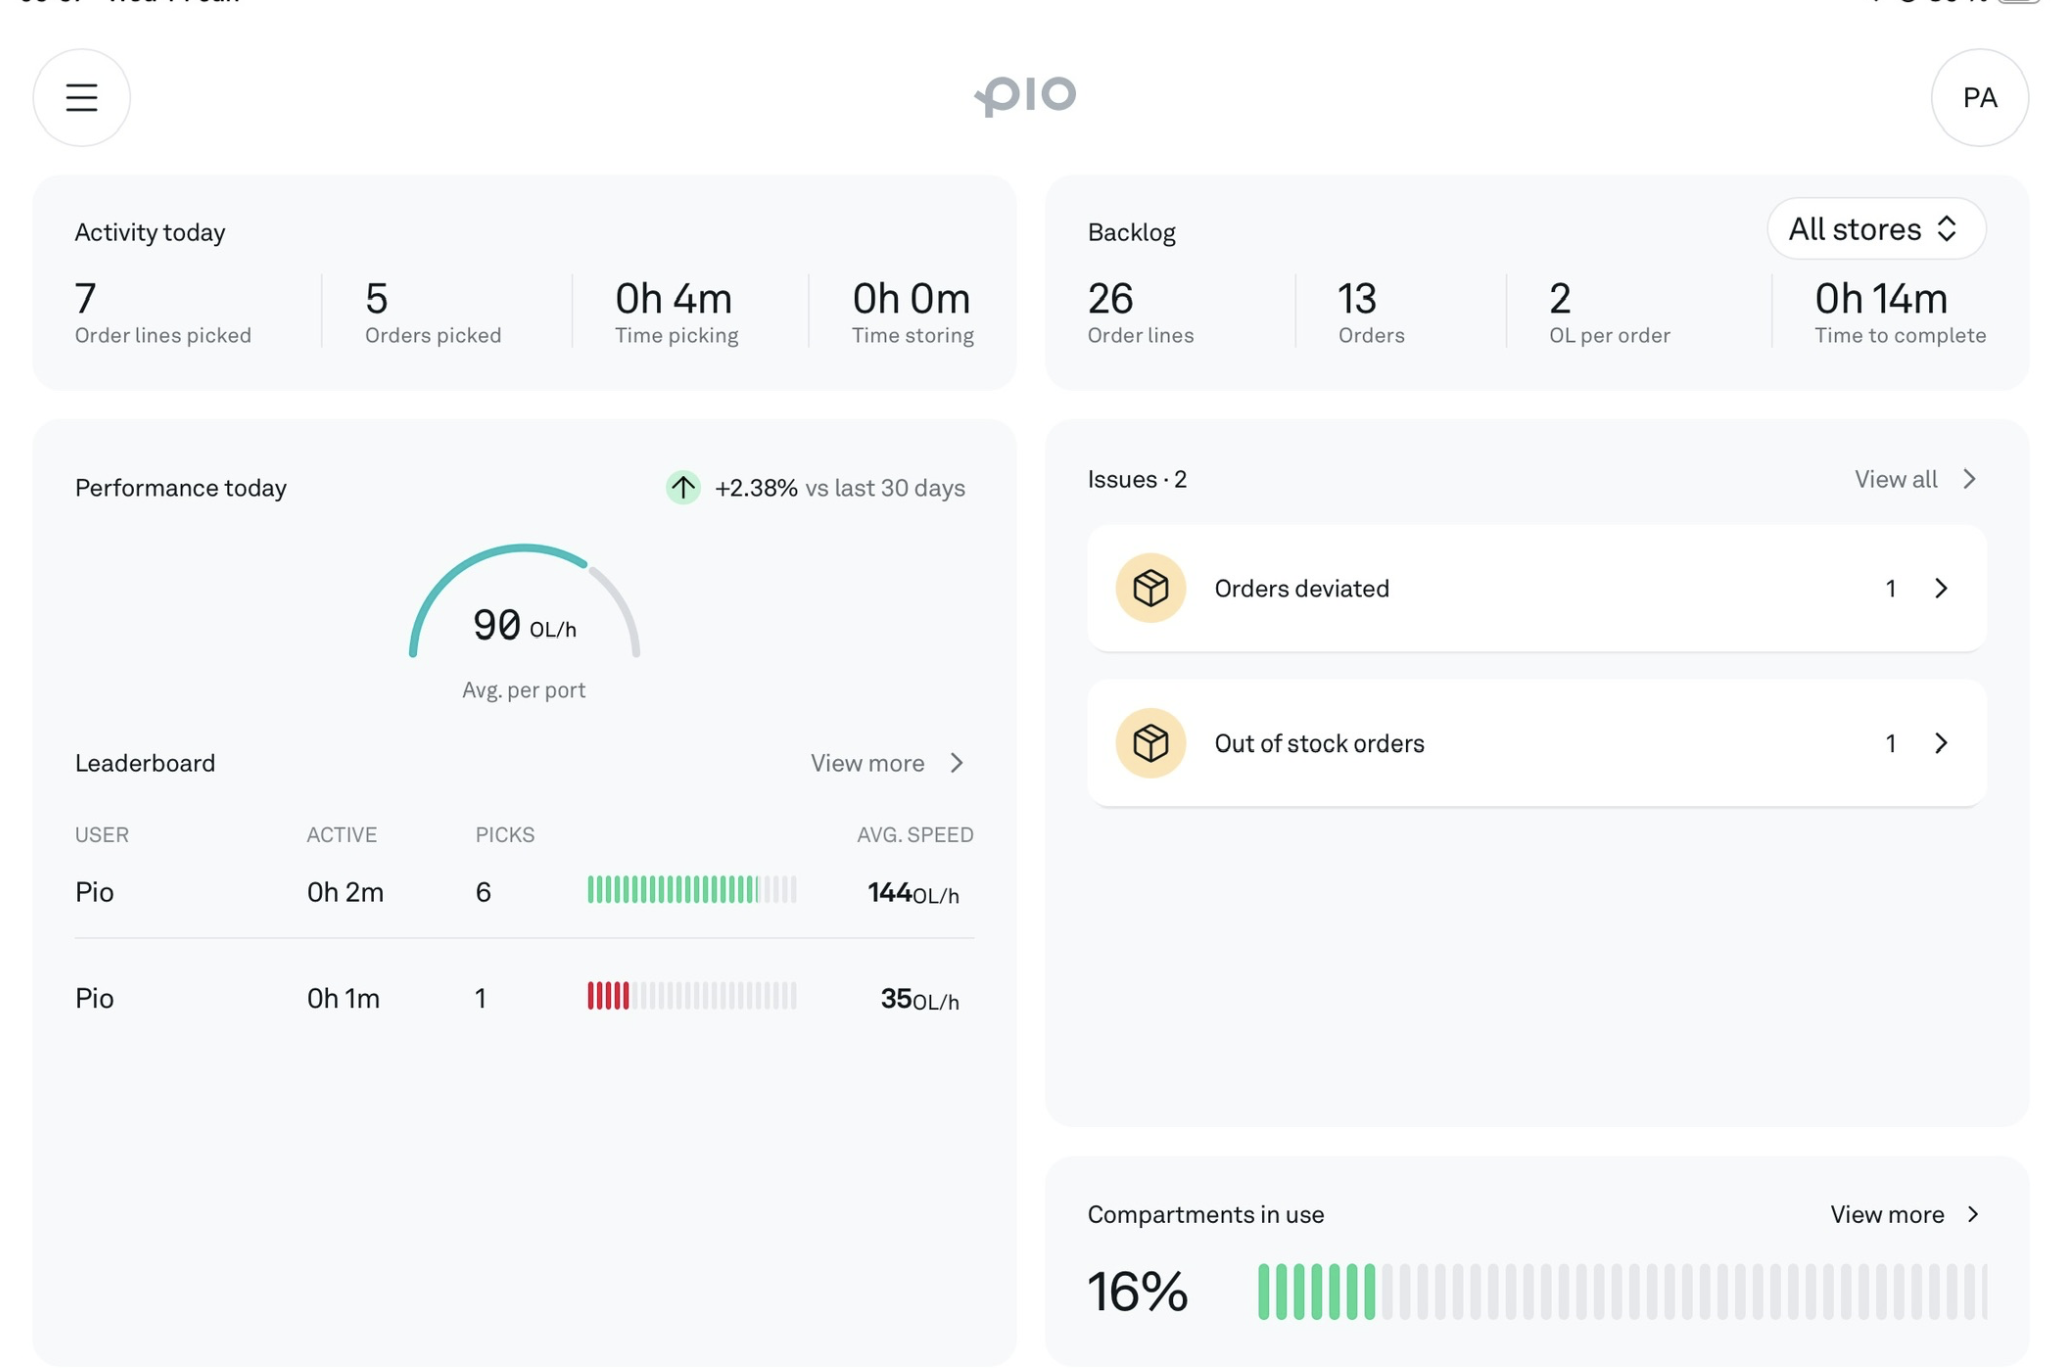
Task: Click the Pio logo
Action: pyautogui.click(x=1025, y=96)
